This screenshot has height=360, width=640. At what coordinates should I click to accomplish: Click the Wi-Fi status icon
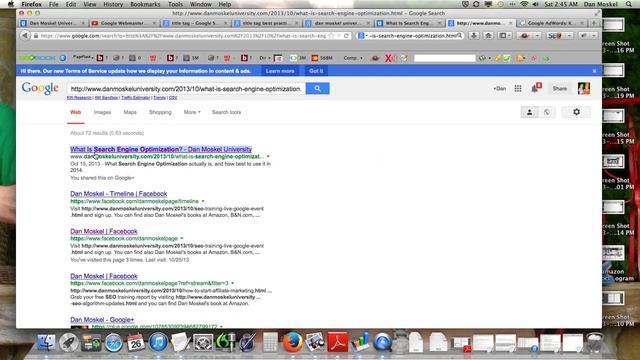point(524,4)
